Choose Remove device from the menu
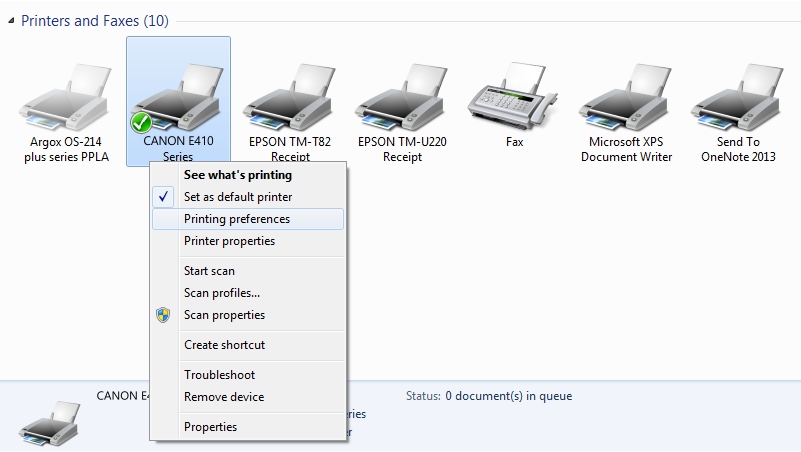 224,397
